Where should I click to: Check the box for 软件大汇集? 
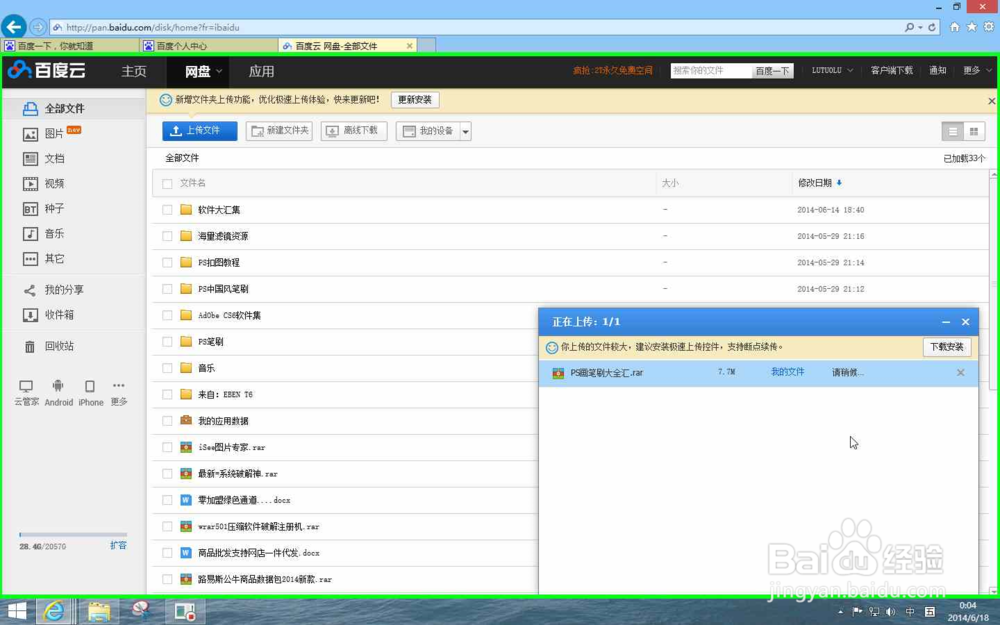point(167,210)
